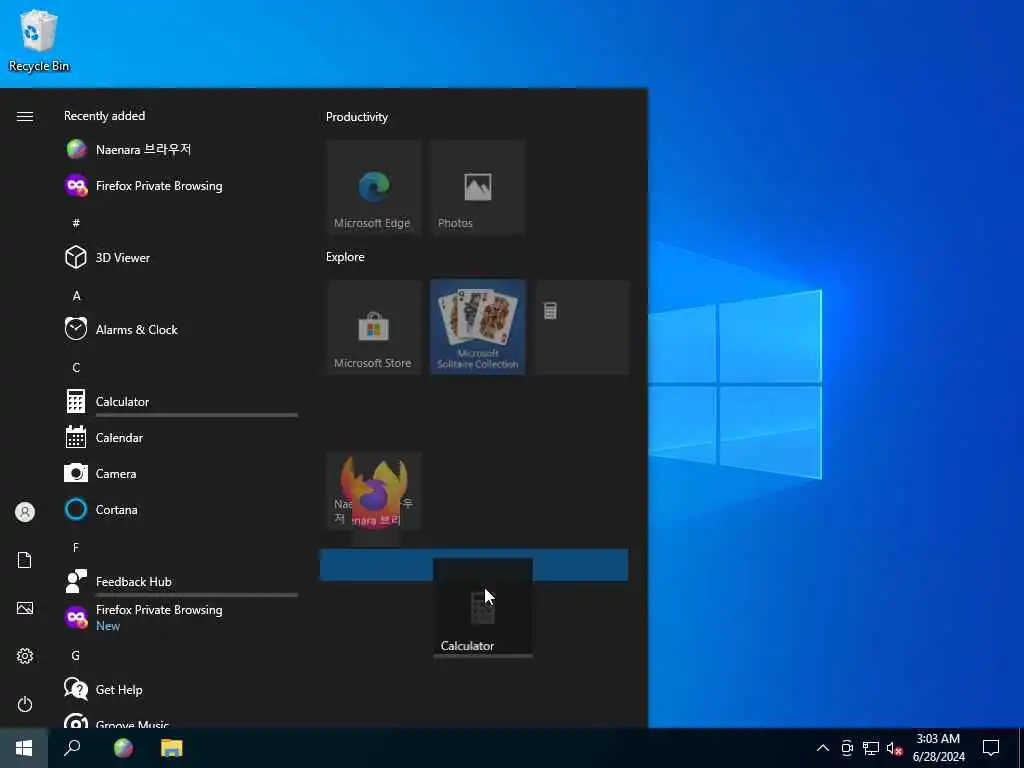Open Firefox Private Browsing marked New
The image size is (1024, 768).
click(x=180, y=617)
